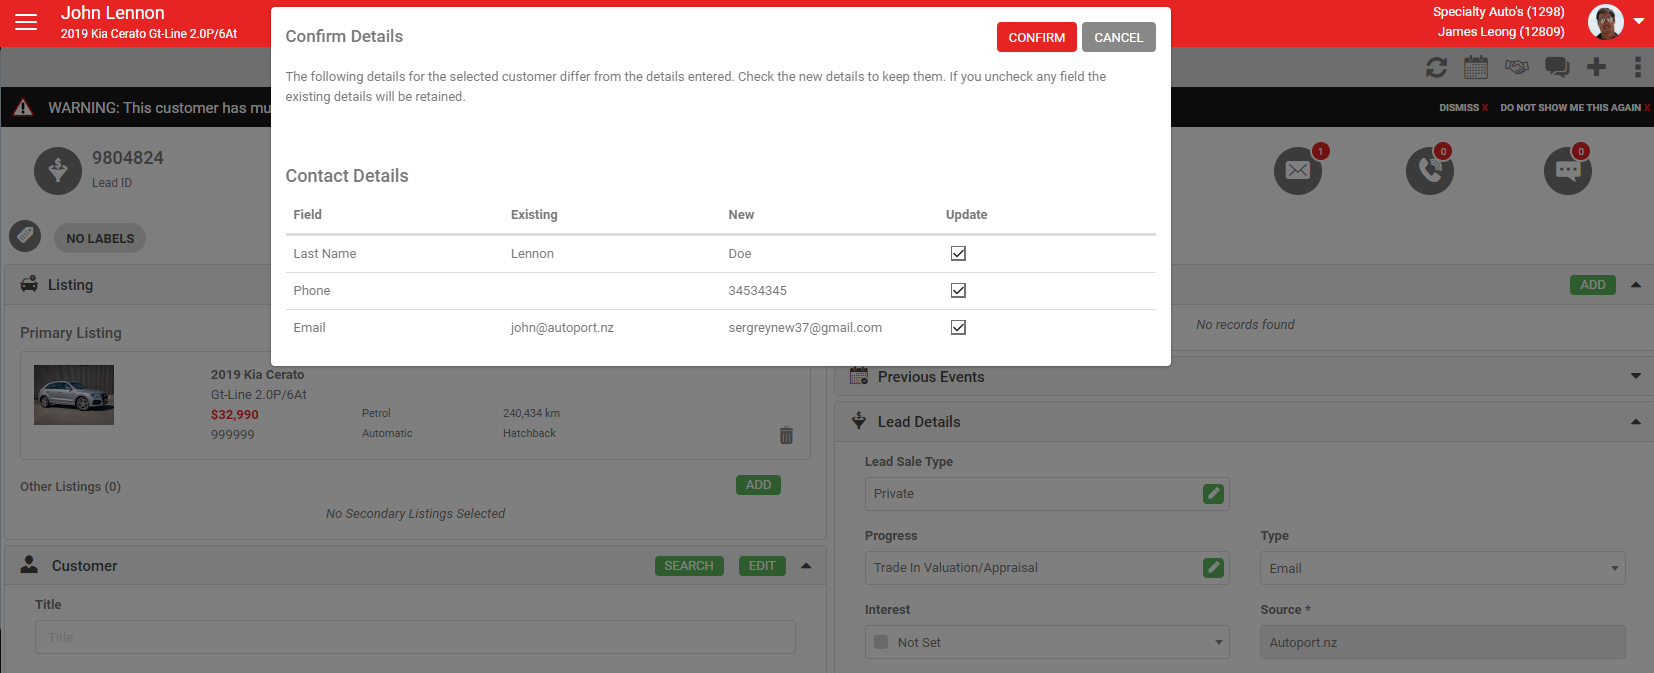1654x673 pixels.
Task: Open the Interest dropdown showing Not Set
Action: pyautogui.click(x=1046, y=643)
